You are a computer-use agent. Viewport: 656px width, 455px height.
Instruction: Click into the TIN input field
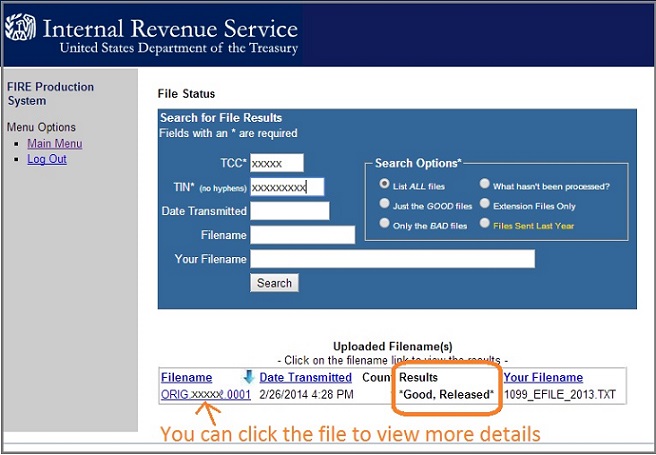pyautogui.click(x=286, y=187)
